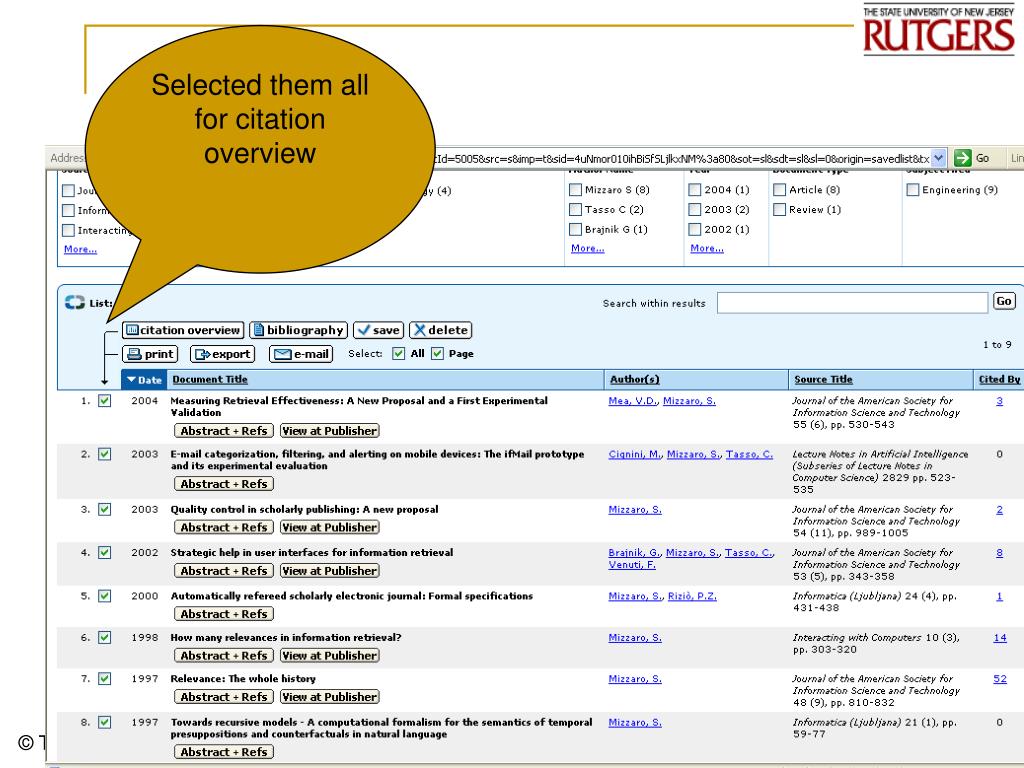Uncheck result 5 Automatically refereed journal checkbox

(x=104, y=596)
